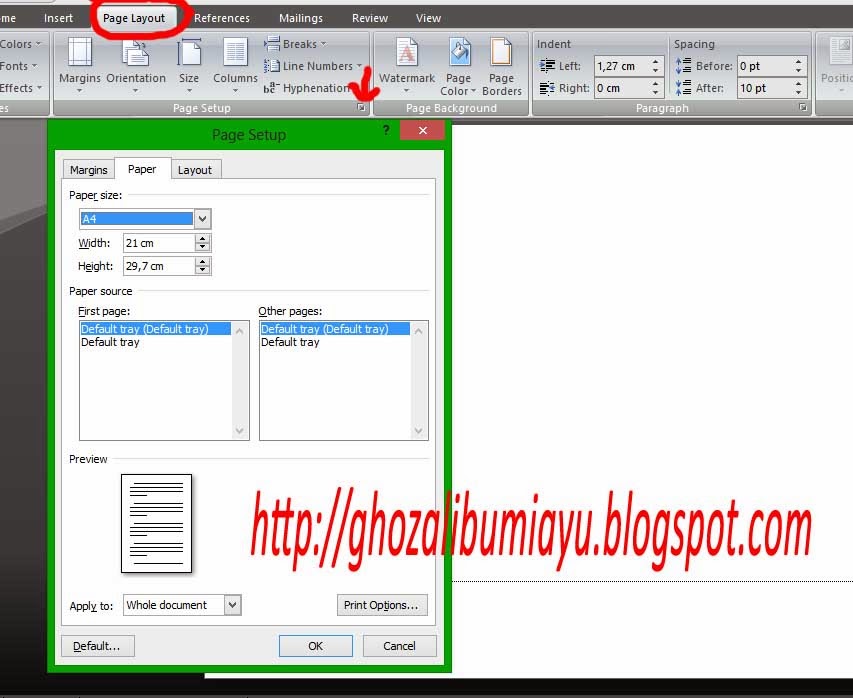Decrease Indent Right value
The height and width of the screenshot is (698, 853).
(x=656, y=92)
